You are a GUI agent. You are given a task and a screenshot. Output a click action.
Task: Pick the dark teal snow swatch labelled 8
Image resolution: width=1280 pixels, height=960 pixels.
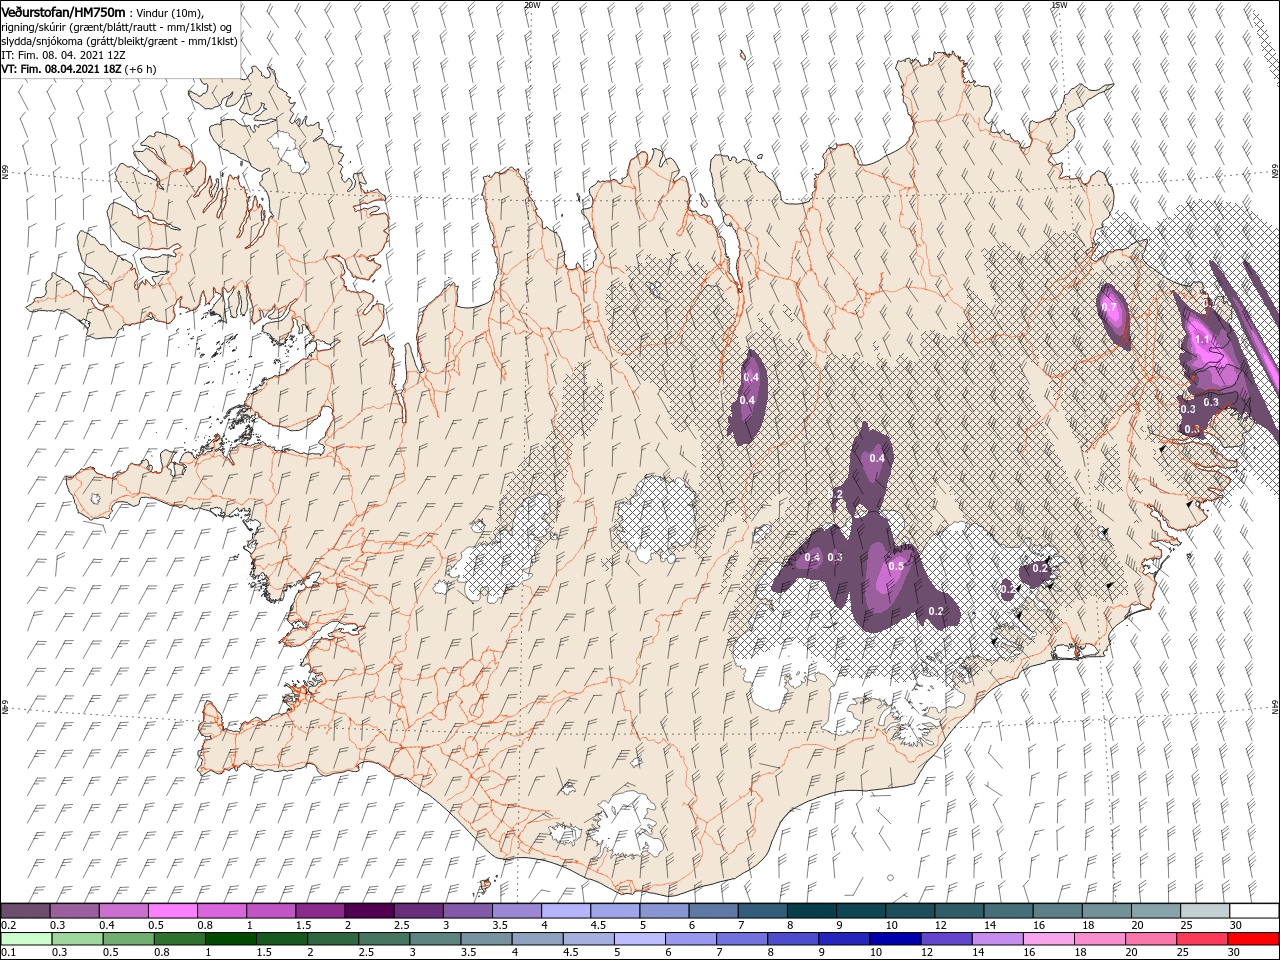[810, 911]
